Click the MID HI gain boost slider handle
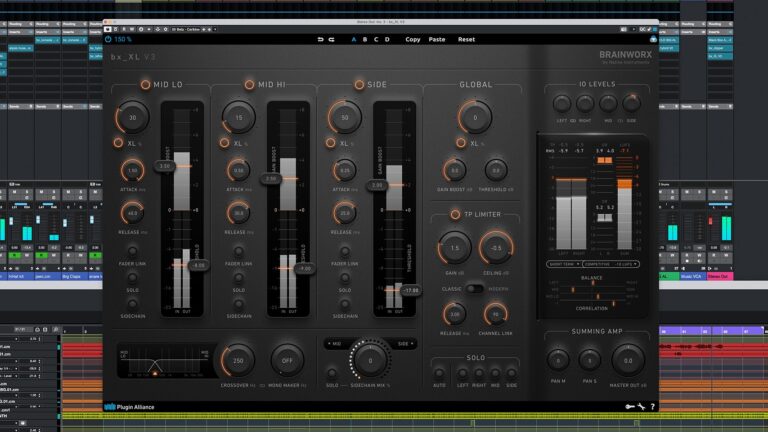Viewport: 768px width, 432px height. [x=271, y=179]
